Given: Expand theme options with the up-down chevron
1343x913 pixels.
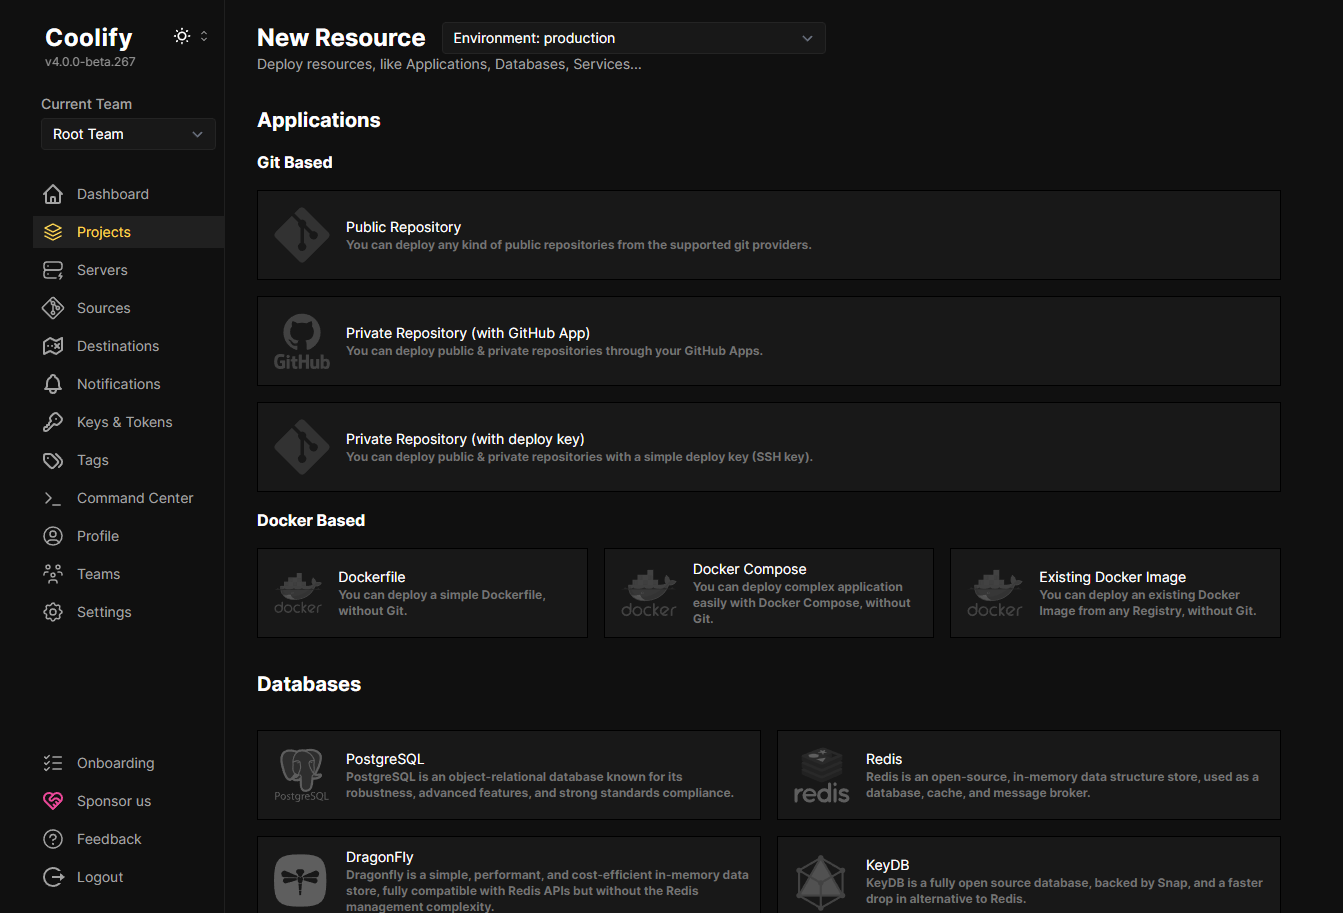Looking at the screenshot, I should 204,36.
